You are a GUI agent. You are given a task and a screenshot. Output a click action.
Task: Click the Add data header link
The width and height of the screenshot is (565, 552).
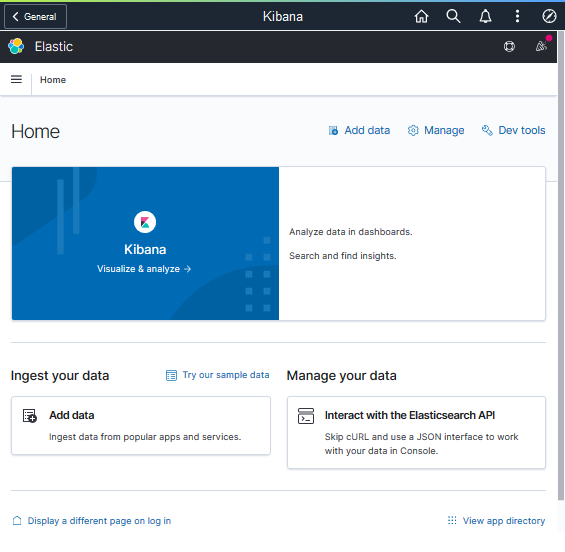click(x=367, y=130)
